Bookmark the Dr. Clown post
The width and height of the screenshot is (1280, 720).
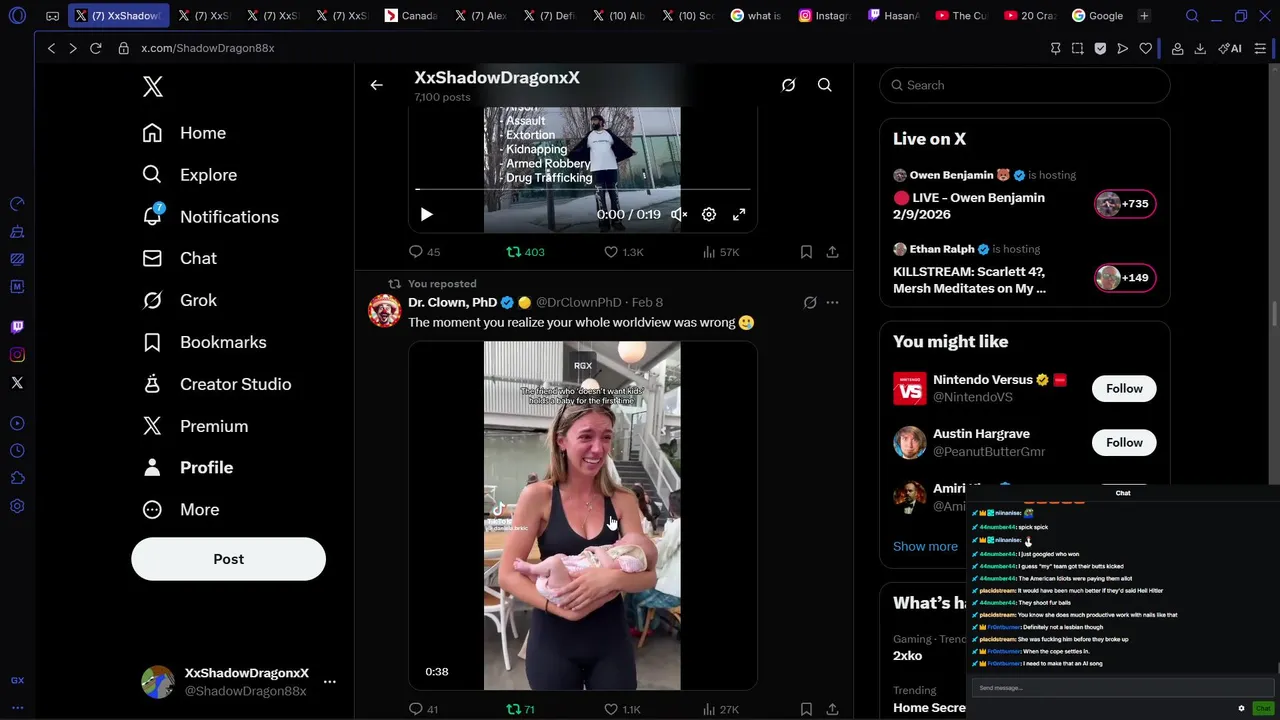tap(806, 709)
